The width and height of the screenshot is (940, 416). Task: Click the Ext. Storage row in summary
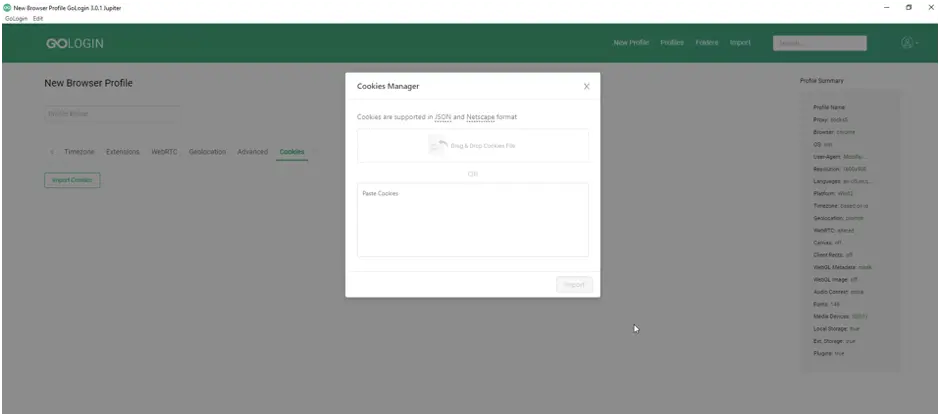(x=834, y=341)
